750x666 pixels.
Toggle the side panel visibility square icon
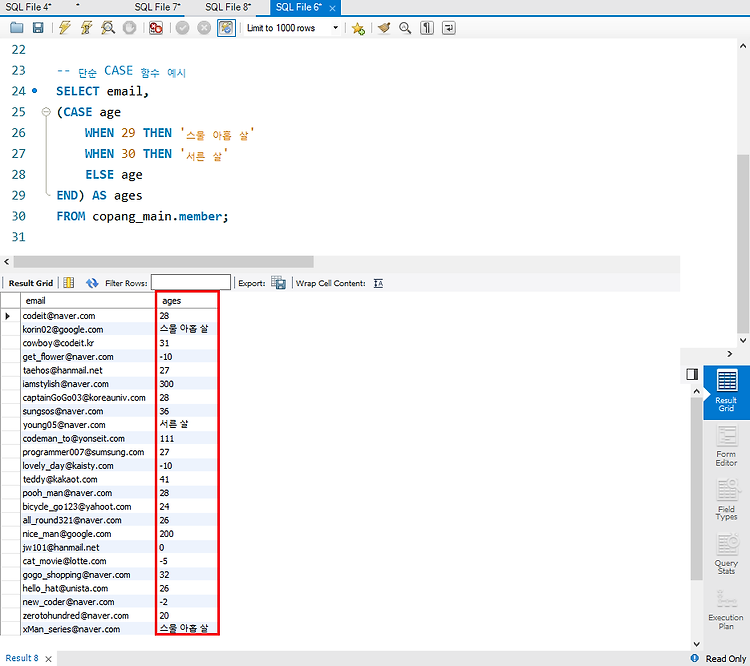(692, 374)
